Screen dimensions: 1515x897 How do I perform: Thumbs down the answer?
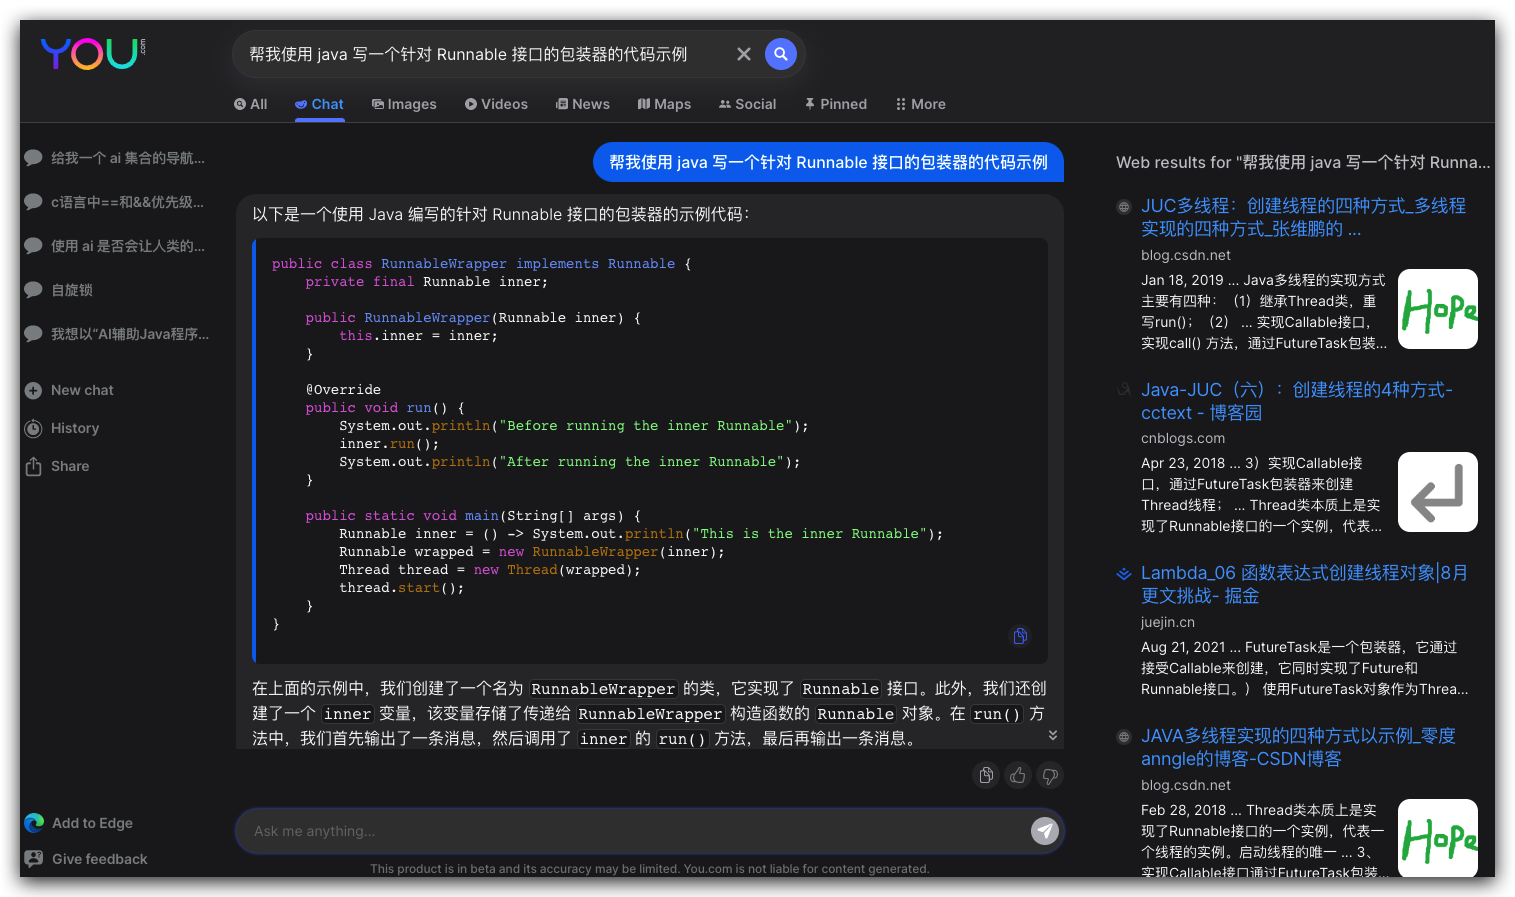click(x=1050, y=775)
